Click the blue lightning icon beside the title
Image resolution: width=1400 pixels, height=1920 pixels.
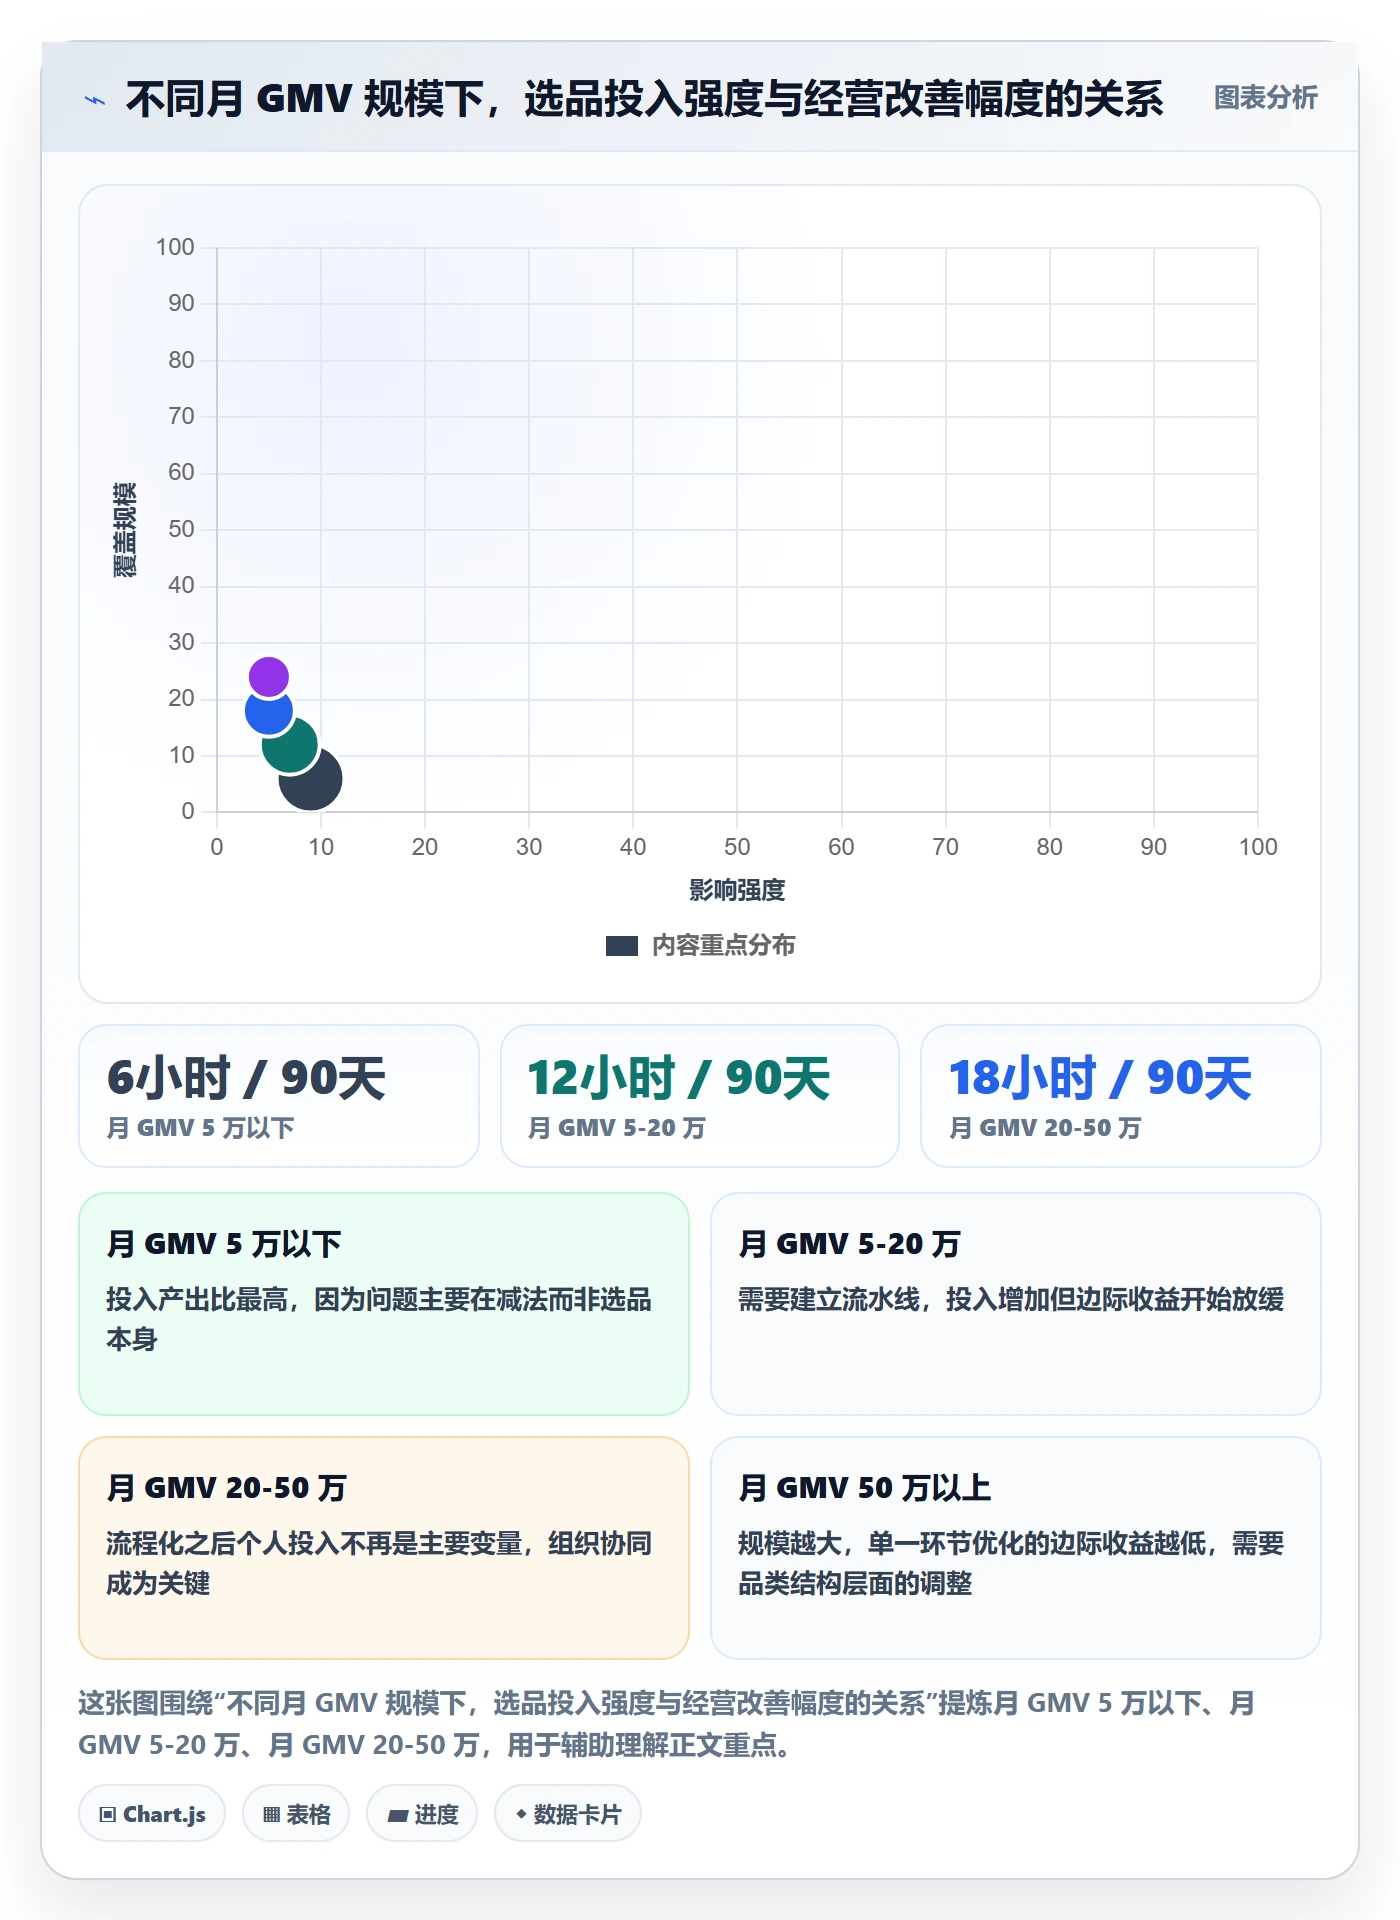click(95, 100)
